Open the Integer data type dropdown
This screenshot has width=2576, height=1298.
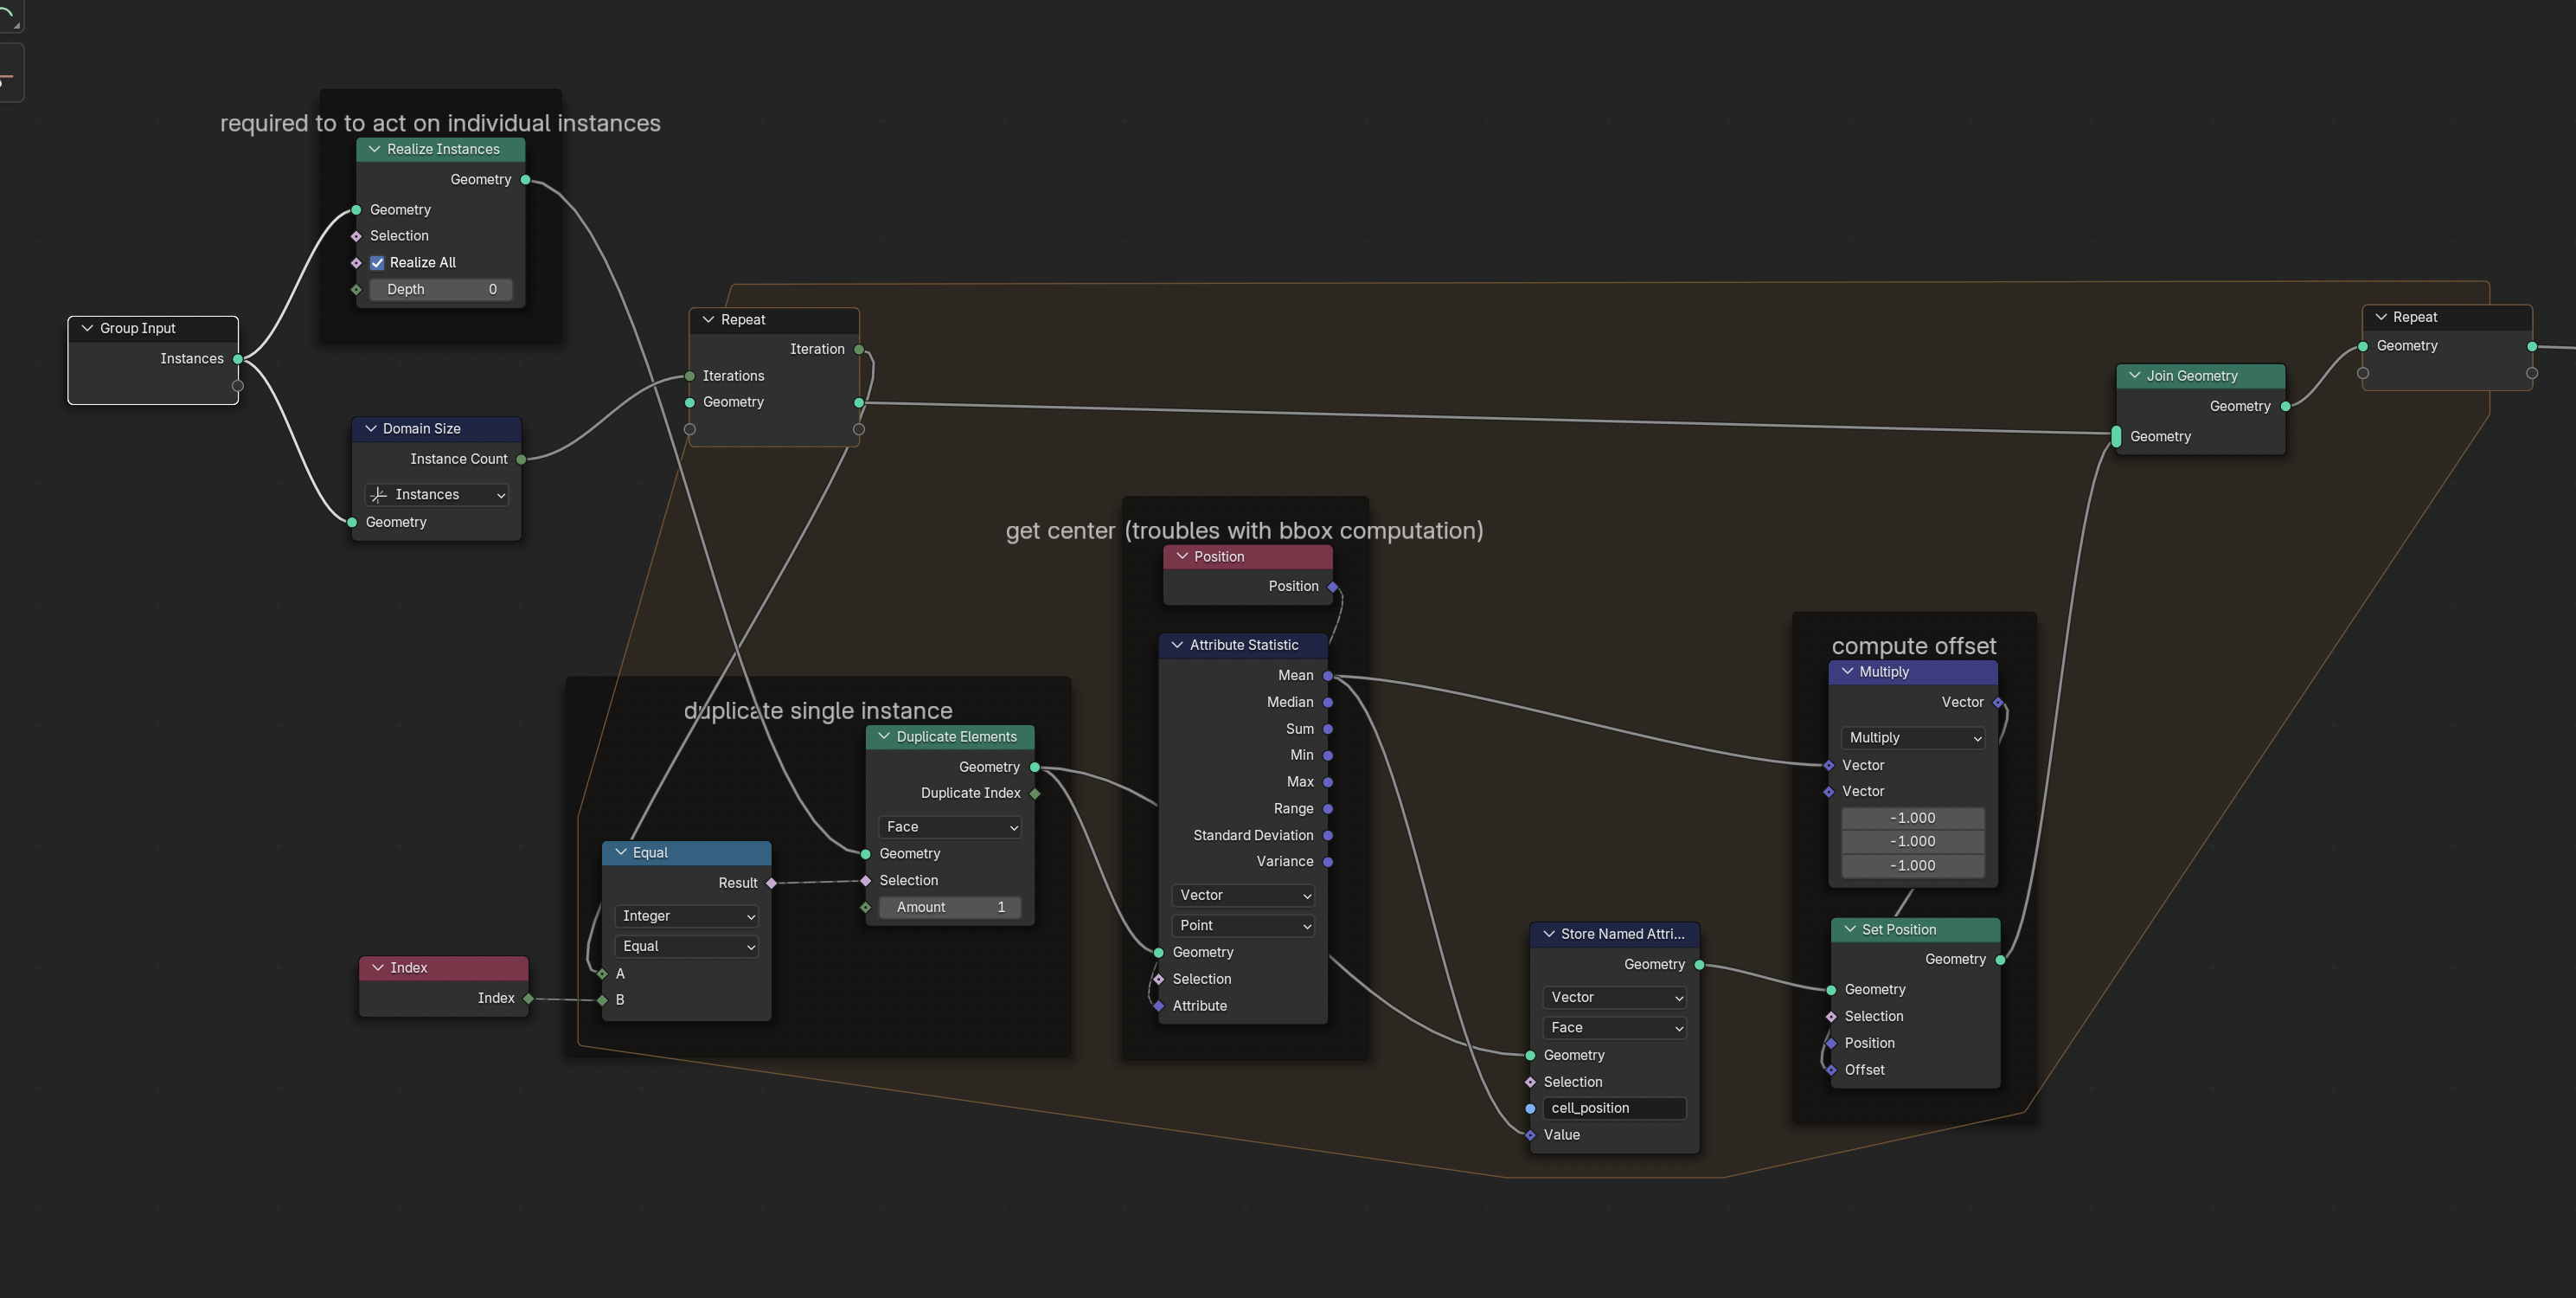click(x=686, y=916)
